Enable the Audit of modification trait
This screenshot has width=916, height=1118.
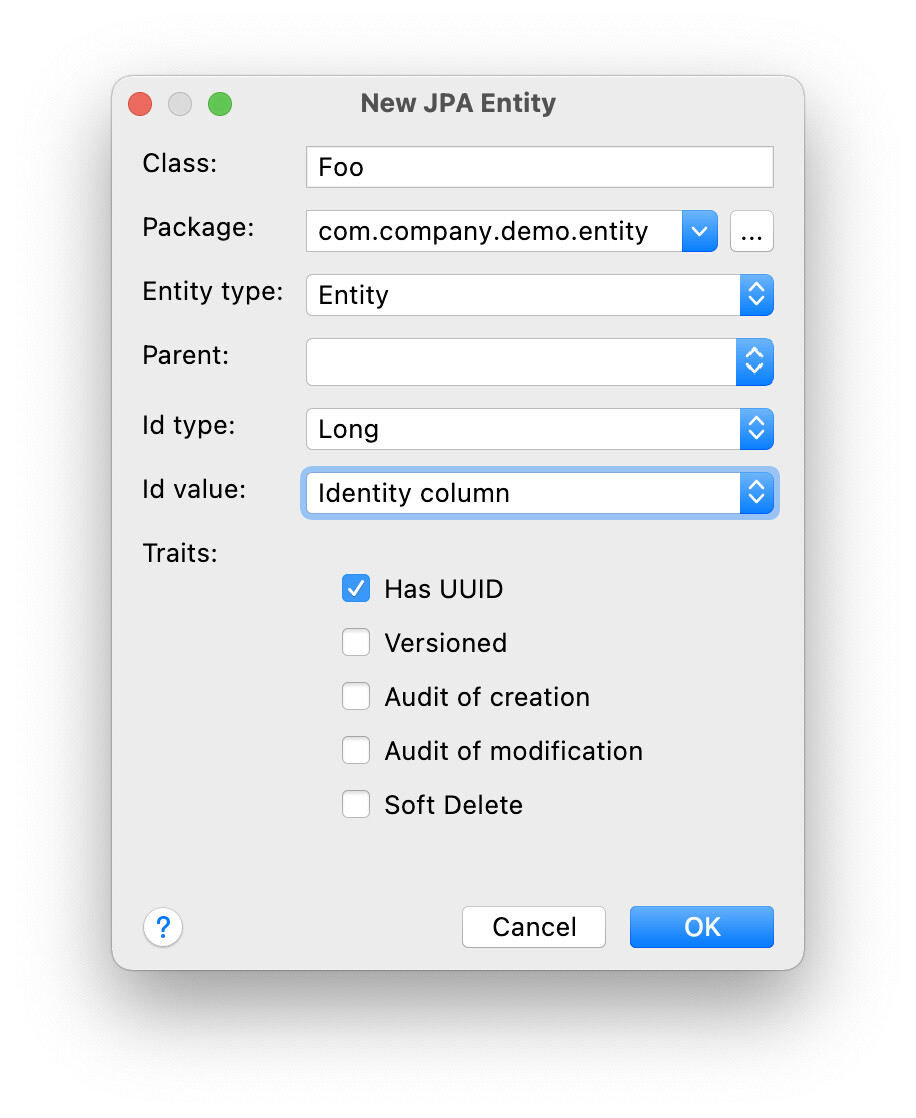click(x=356, y=750)
